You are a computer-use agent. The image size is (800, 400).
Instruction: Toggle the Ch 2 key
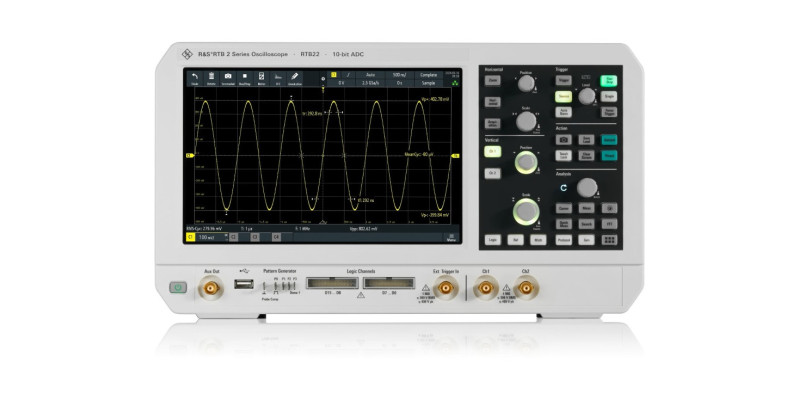[492, 173]
